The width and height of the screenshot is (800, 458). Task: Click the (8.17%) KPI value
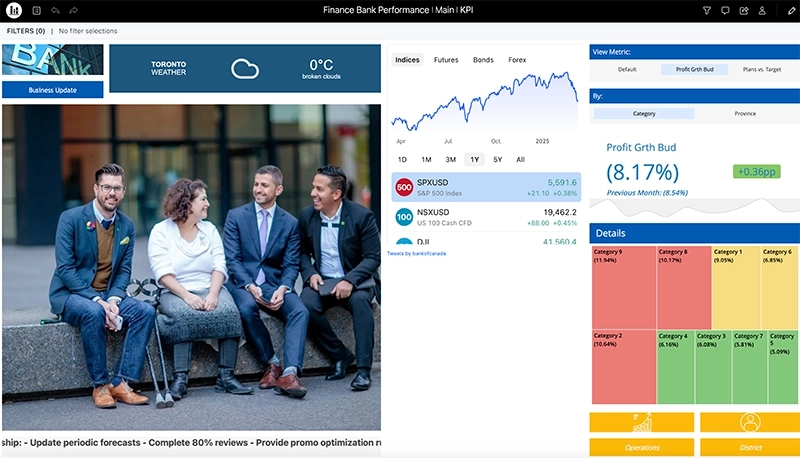coord(642,172)
